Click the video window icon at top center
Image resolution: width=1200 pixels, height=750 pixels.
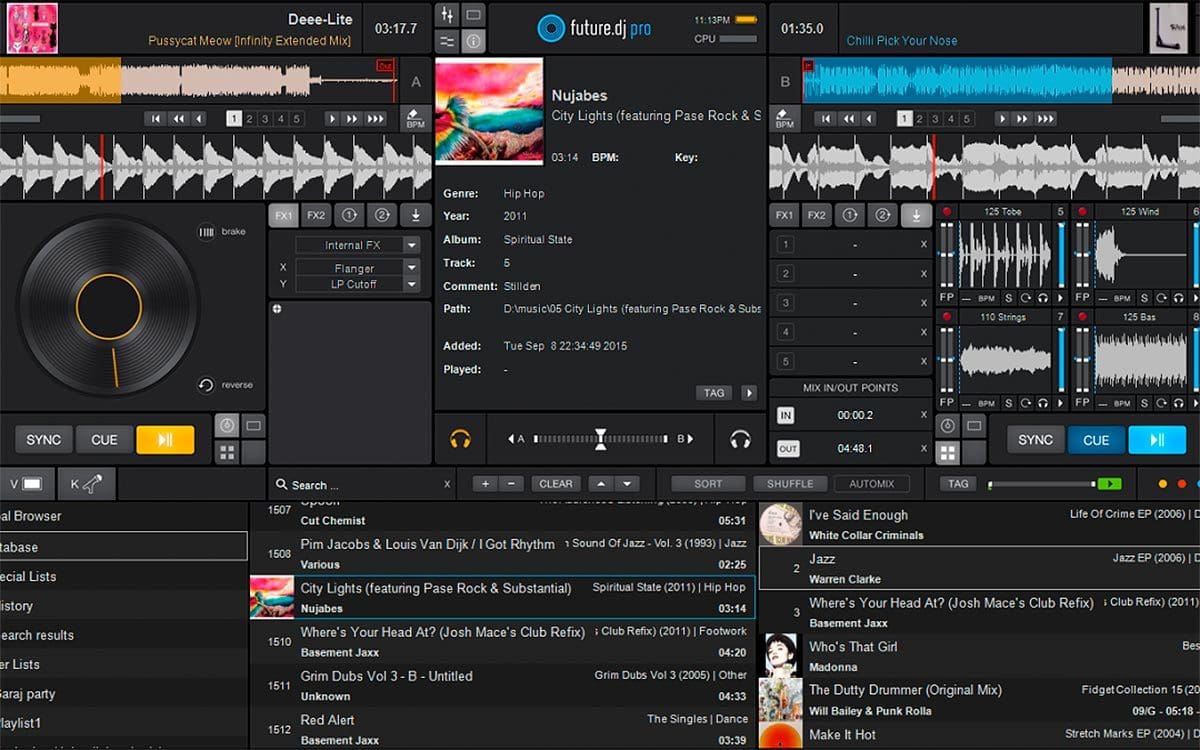click(x=474, y=15)
